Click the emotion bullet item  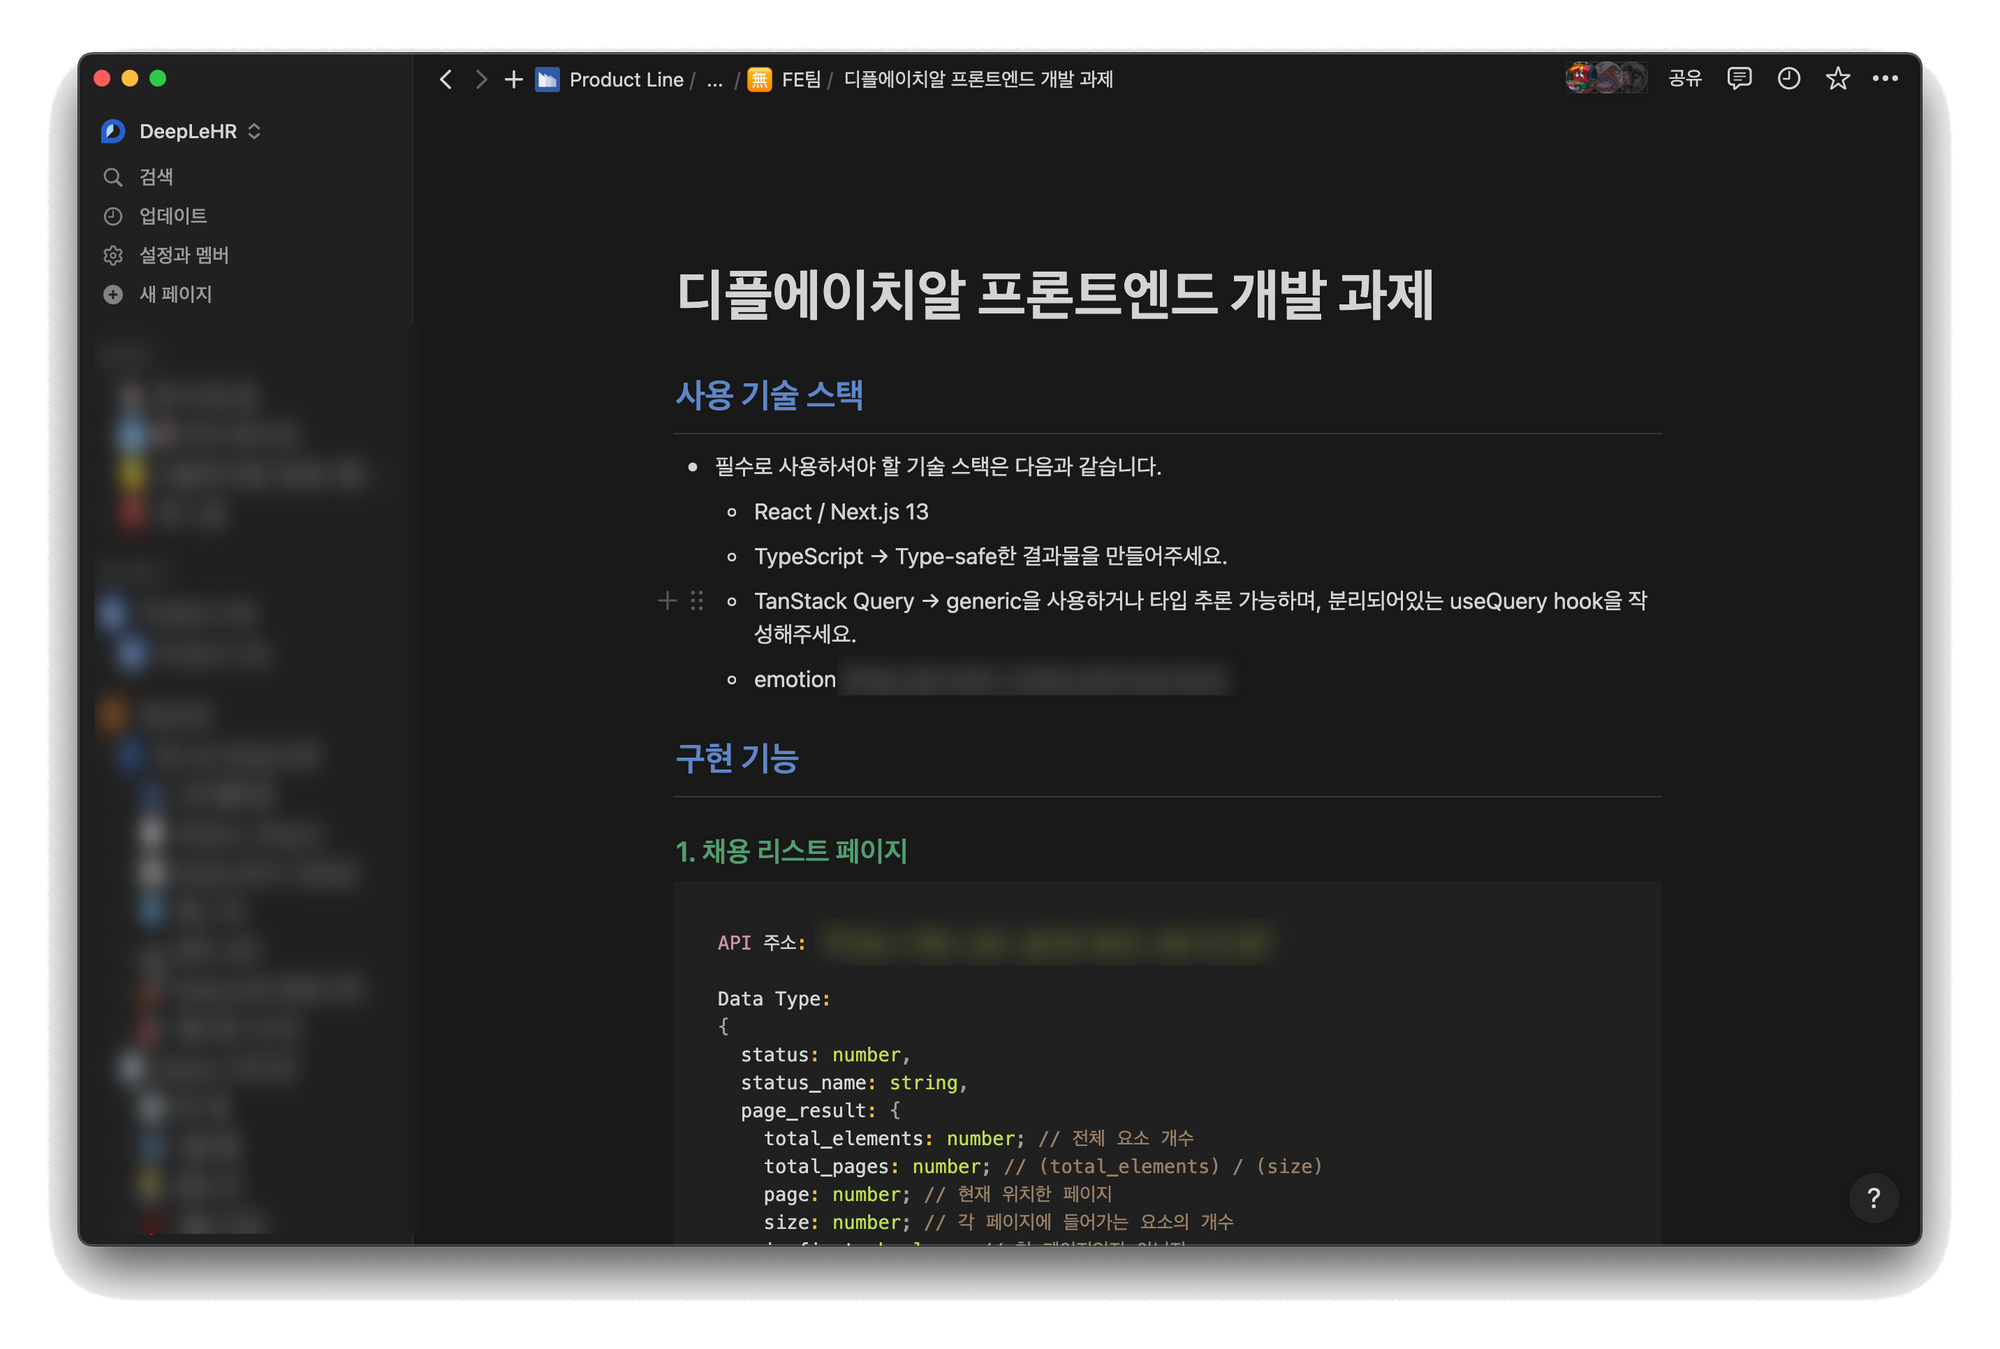(795, 679)
